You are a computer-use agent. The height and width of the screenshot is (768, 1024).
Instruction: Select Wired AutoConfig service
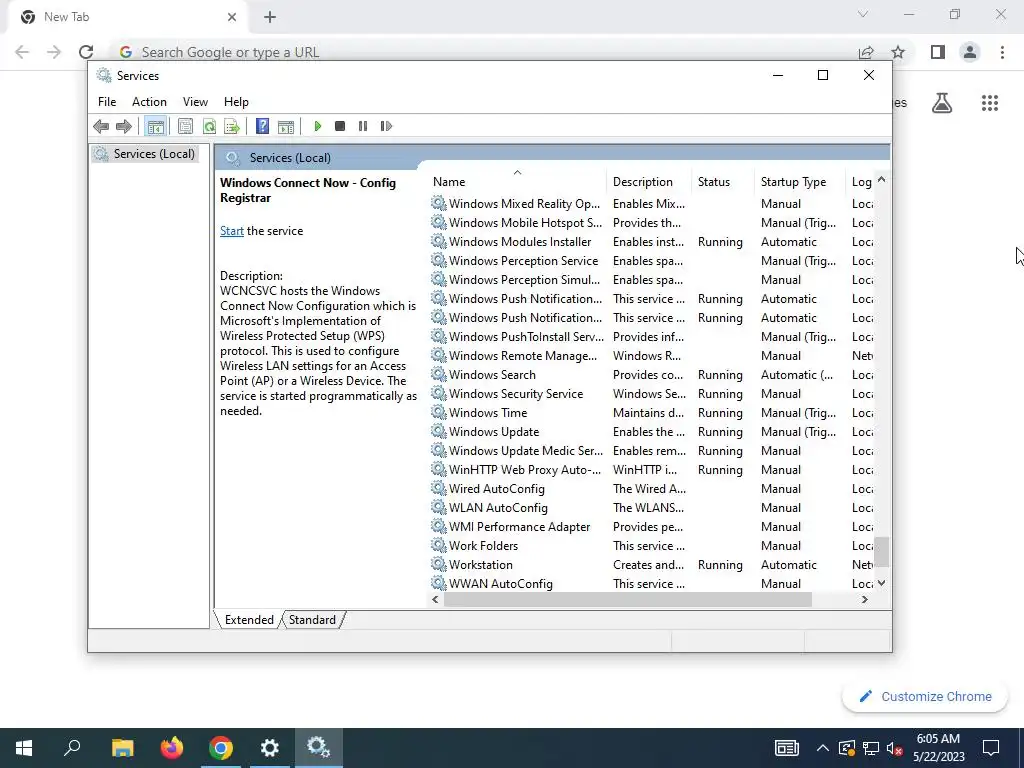pyautogui.click(x=652, y=488)
